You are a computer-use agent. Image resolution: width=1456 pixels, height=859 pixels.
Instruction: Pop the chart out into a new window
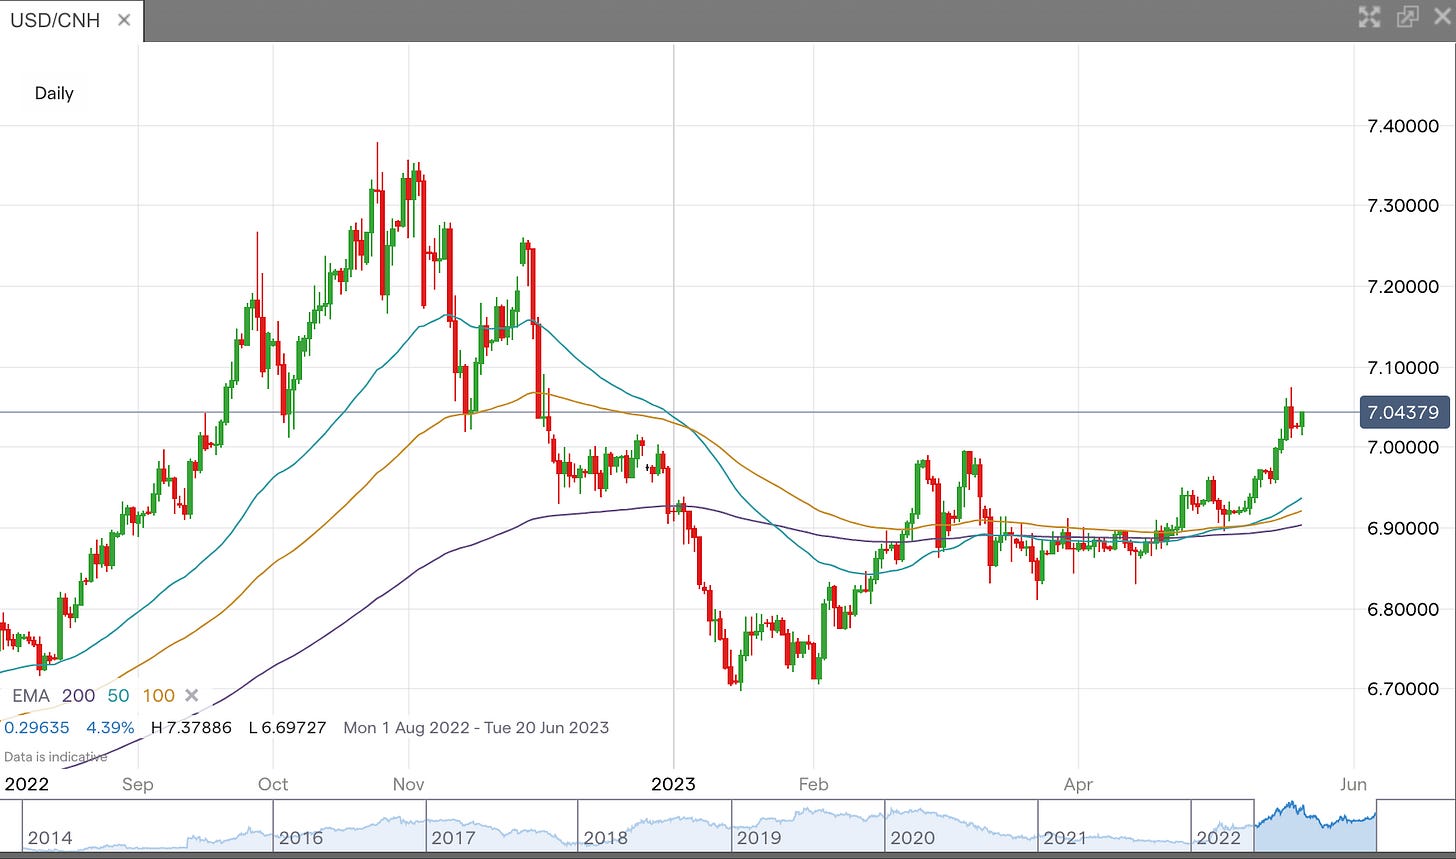[x=1406, y=17]
